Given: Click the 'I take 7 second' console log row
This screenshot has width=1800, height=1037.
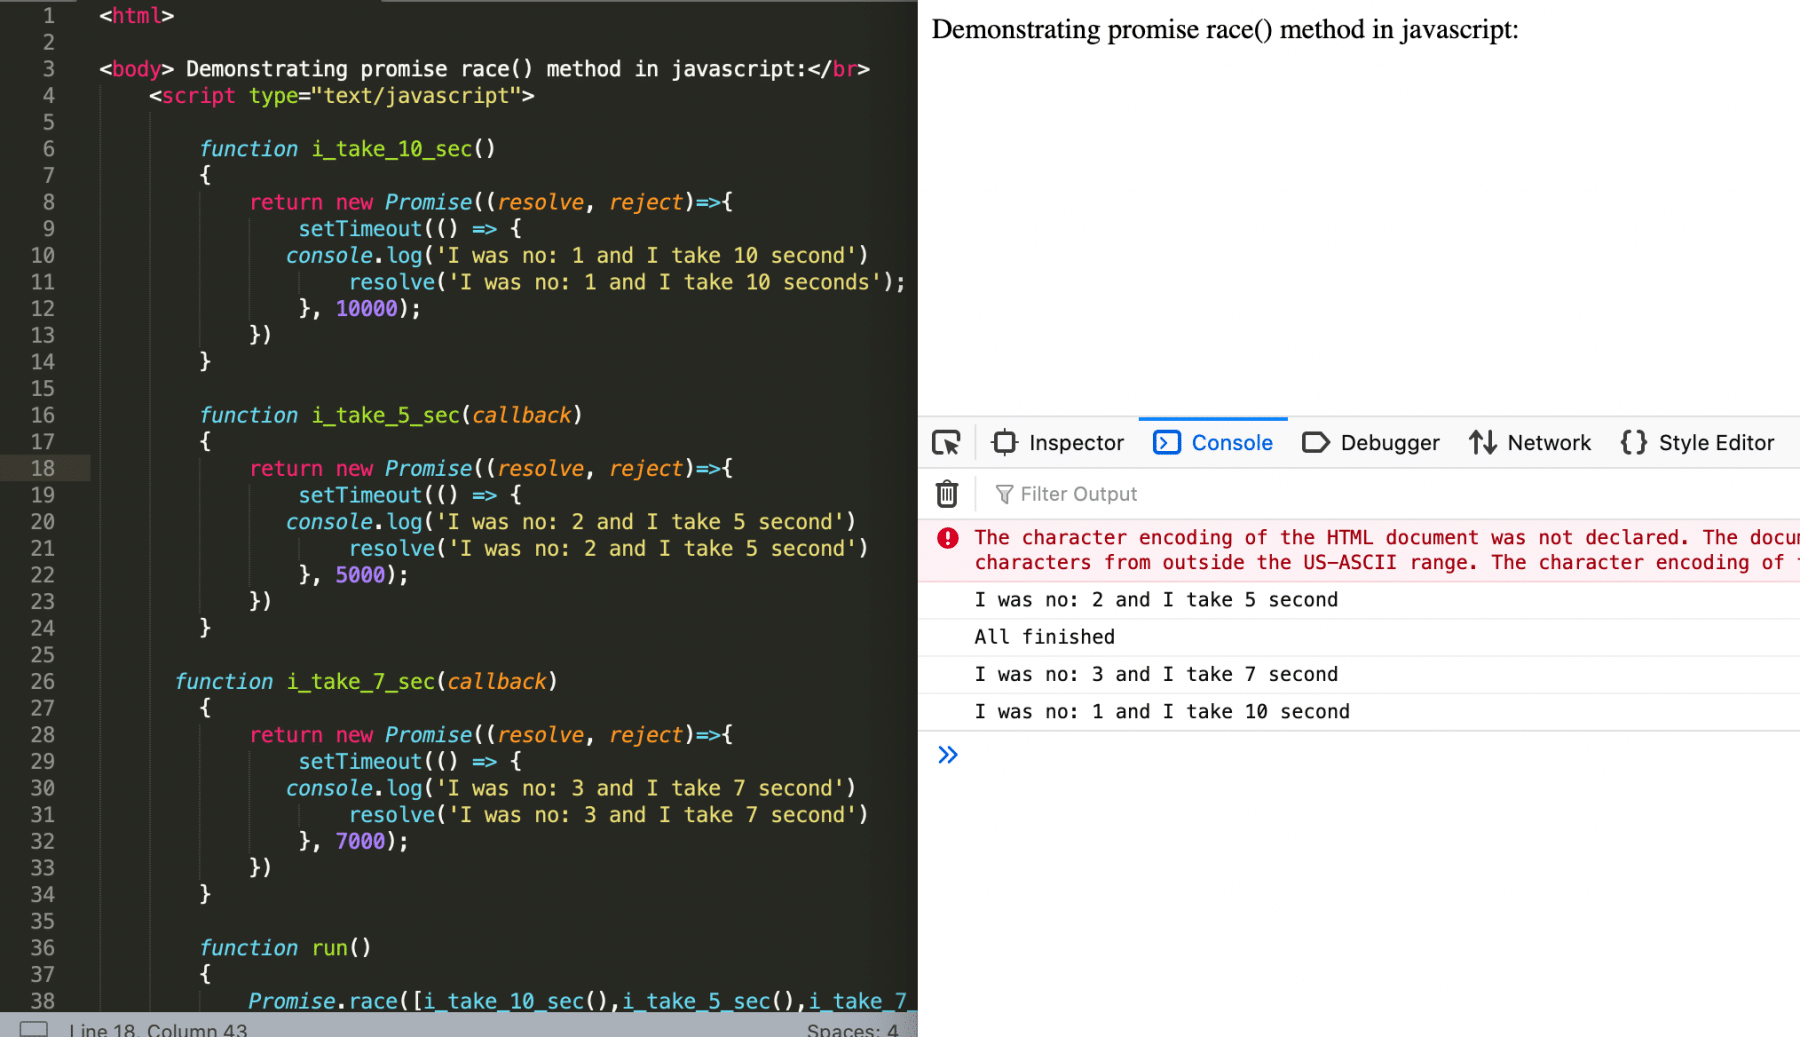Looking at the screenshot, I should 1156,674.
